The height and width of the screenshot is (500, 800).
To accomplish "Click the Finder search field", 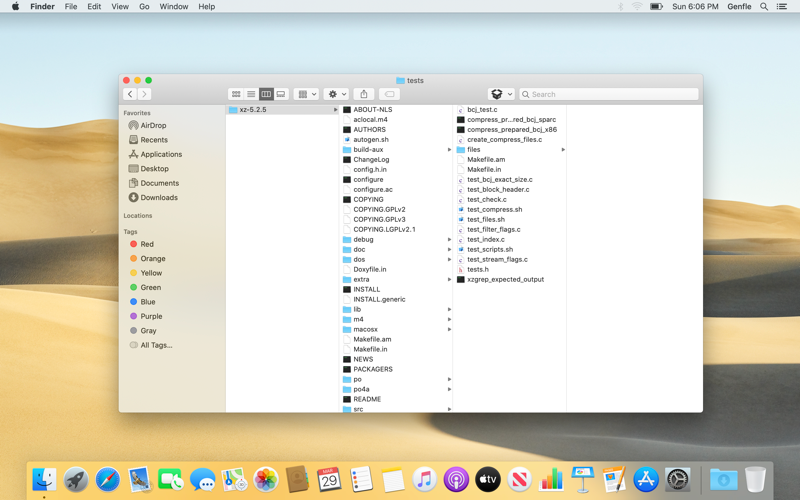I will [609, 94].
